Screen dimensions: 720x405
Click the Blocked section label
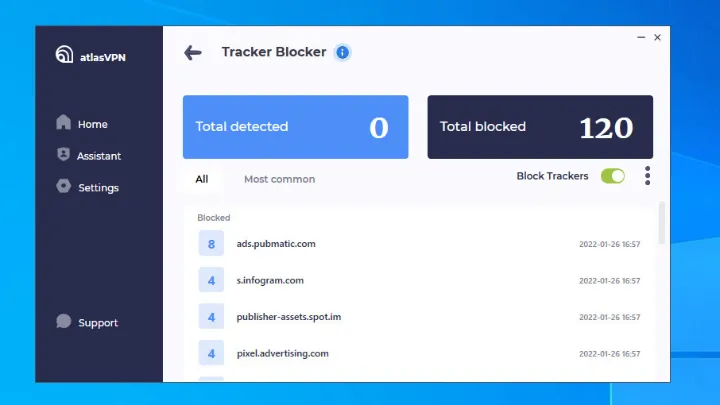point(214,218)
